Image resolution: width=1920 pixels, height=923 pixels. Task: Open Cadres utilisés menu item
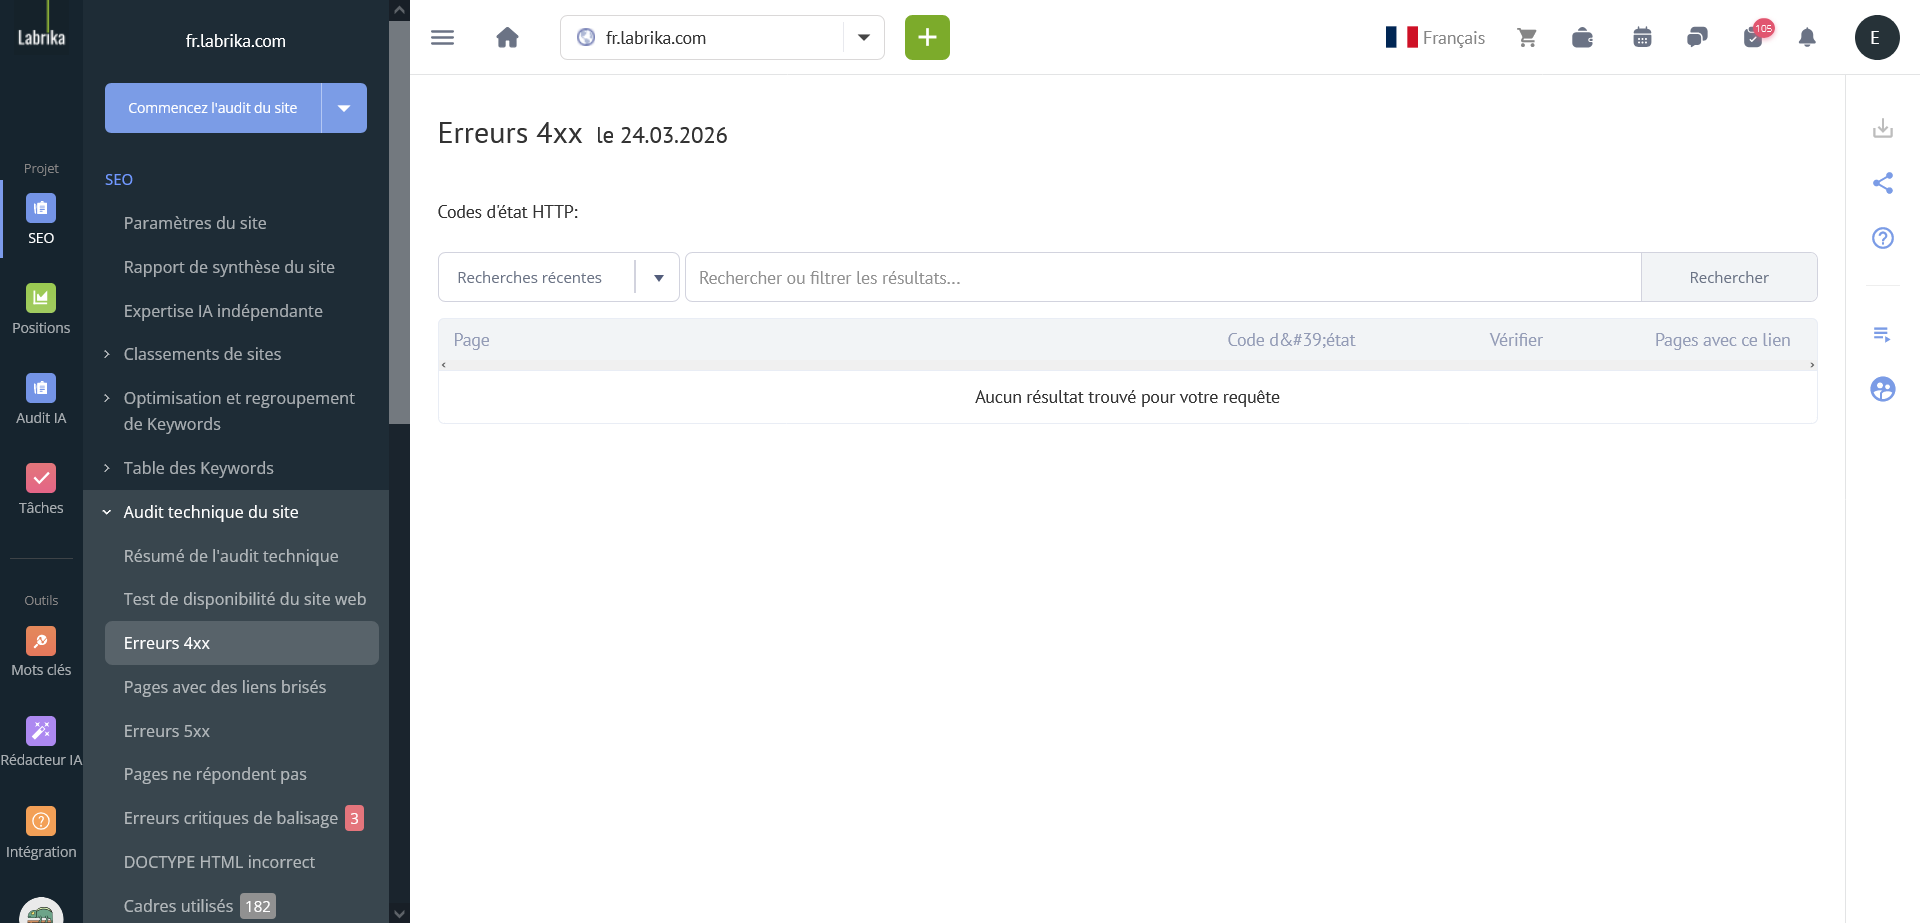coord(178,906)
